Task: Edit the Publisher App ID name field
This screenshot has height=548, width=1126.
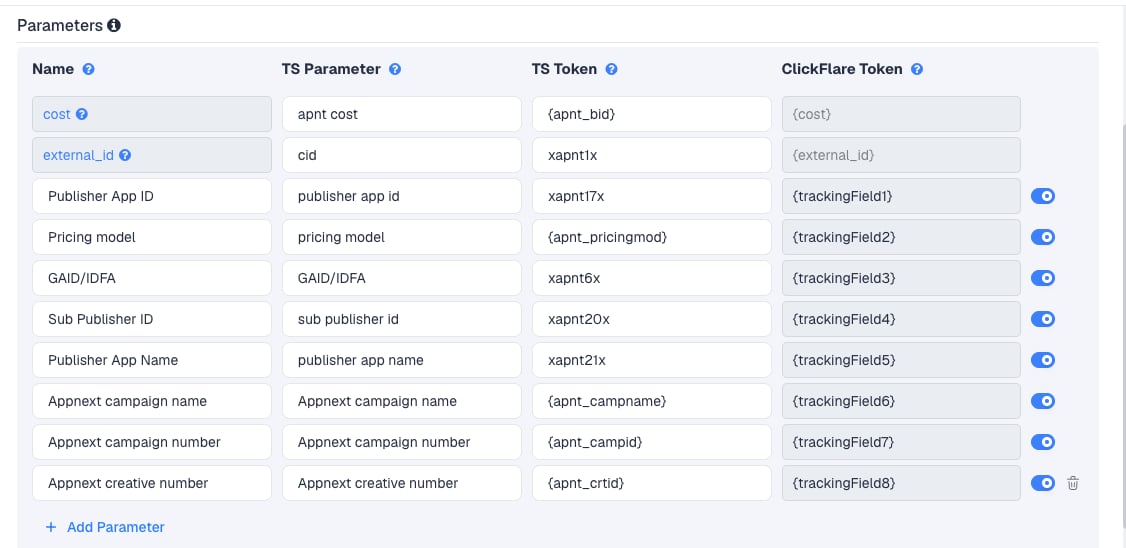Action: pos(152,196)
